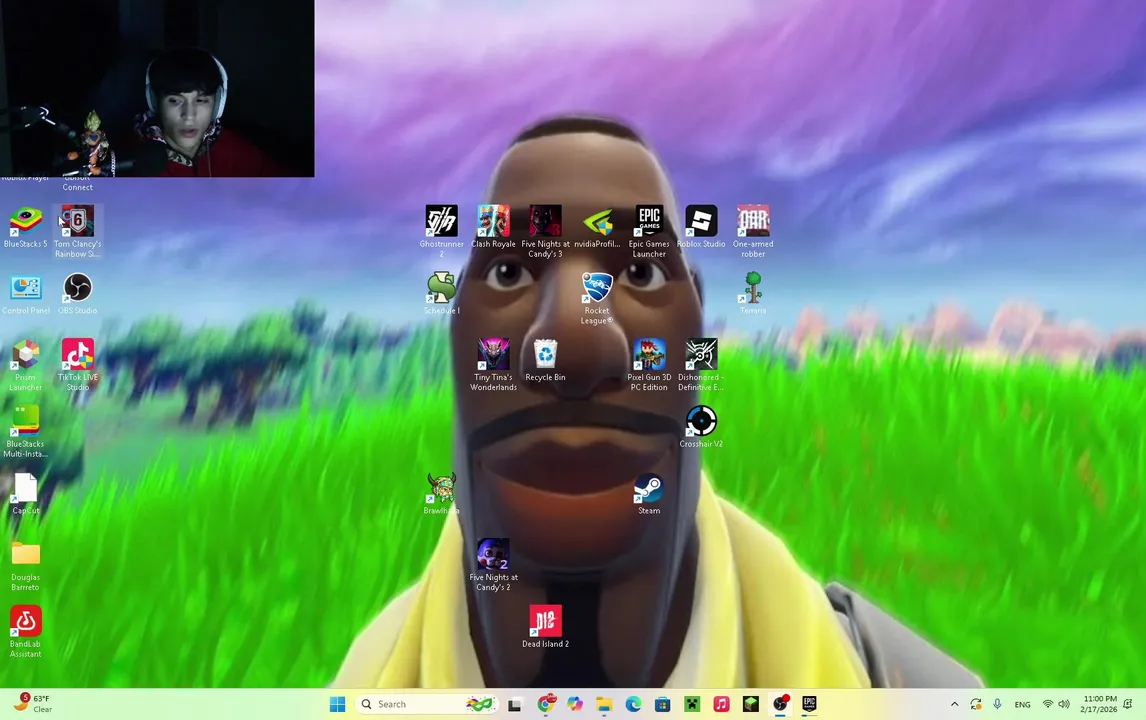Open the grass block taskbar icon
Viewport: 1146px width, 720px height.
point(751,704)
